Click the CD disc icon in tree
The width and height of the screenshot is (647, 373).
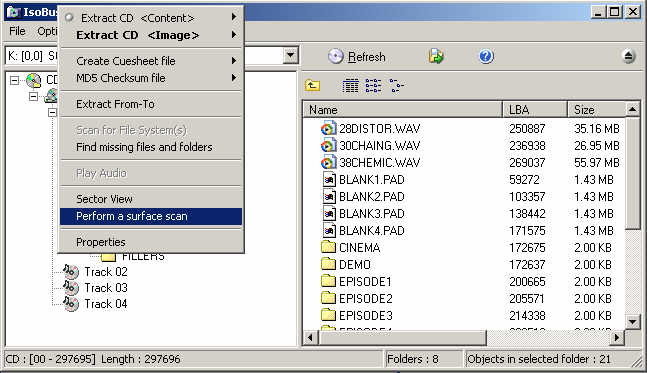click(34, 80)
